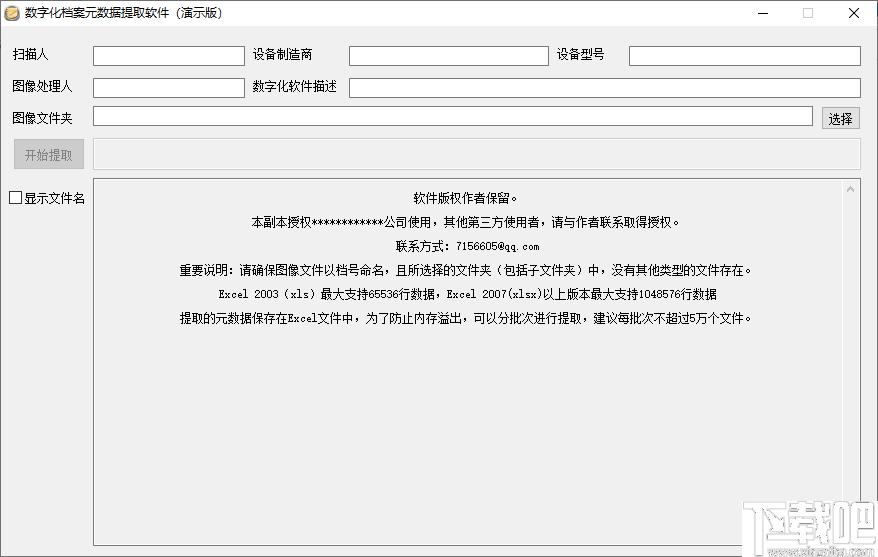Screen dimensions: 878x557
Task: Click the line starting with 重要说明
Action: tap(465, 270)
